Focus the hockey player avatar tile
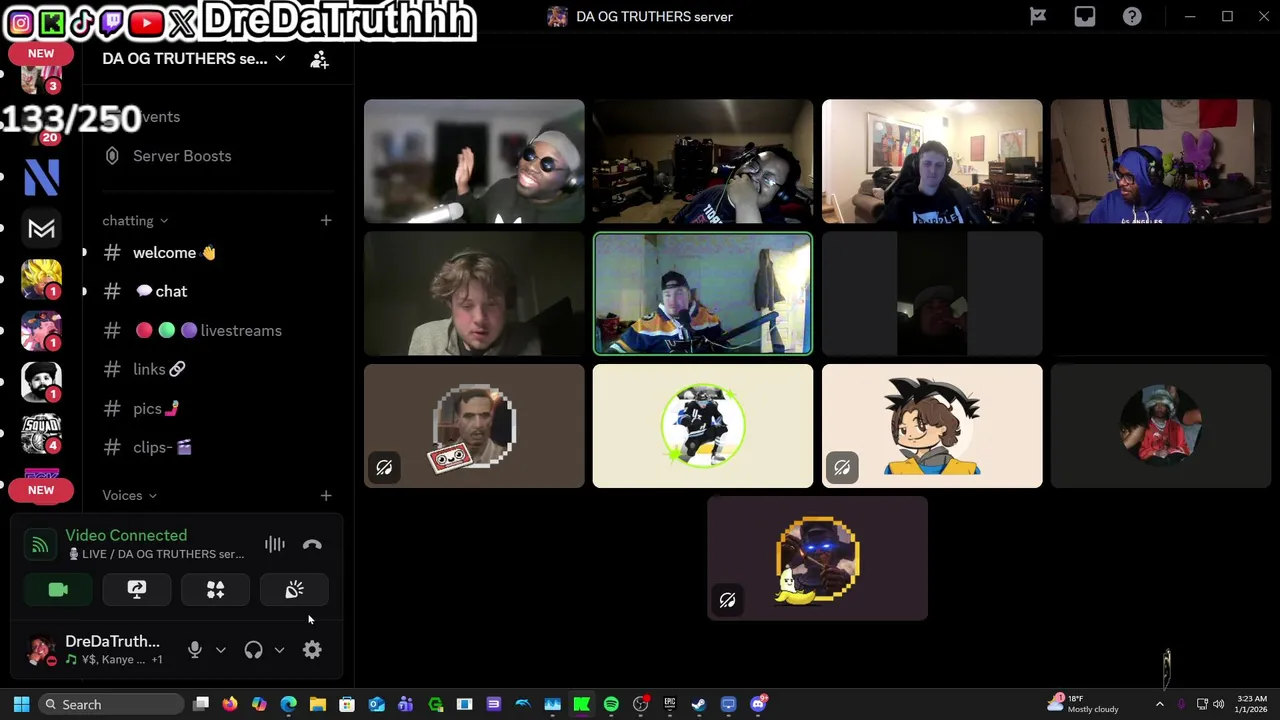 point(703,426)
